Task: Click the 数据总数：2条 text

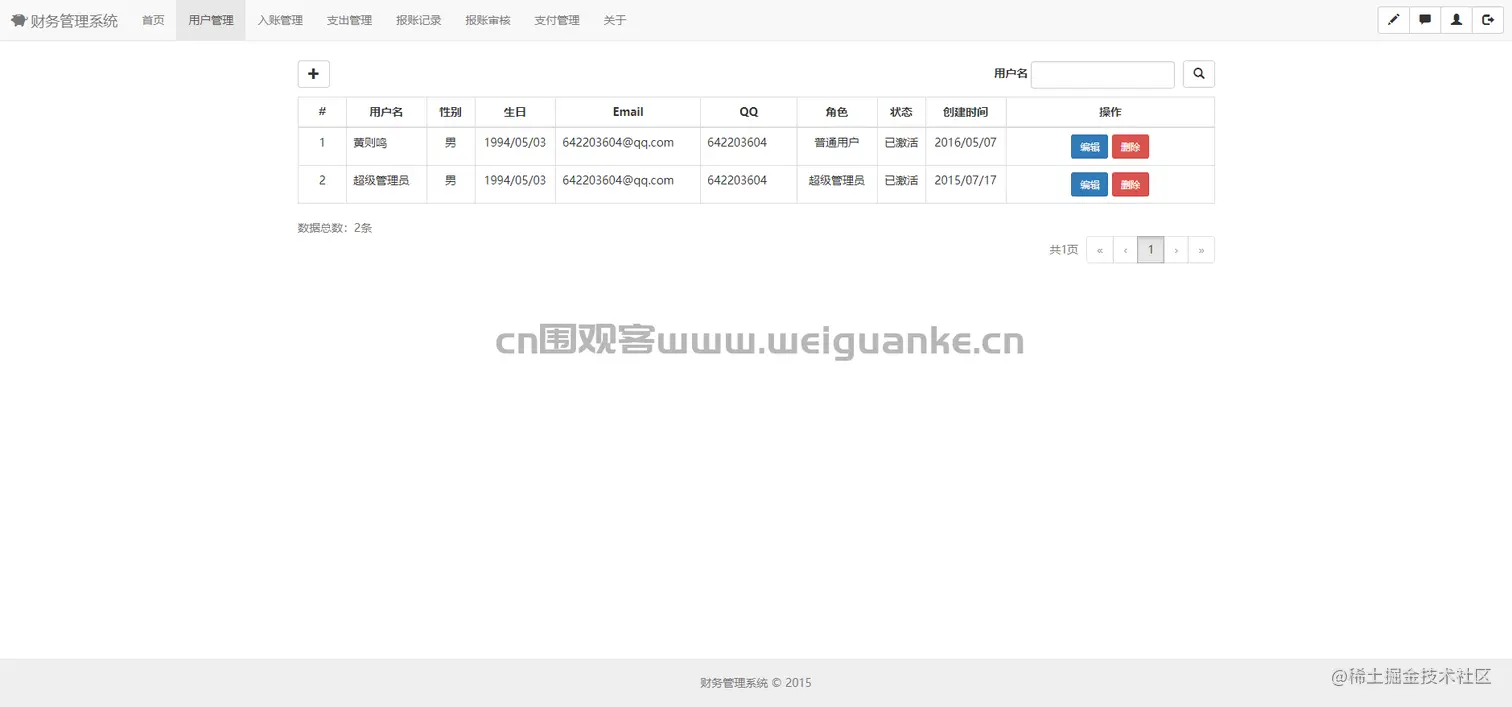Action: (335, 228)
